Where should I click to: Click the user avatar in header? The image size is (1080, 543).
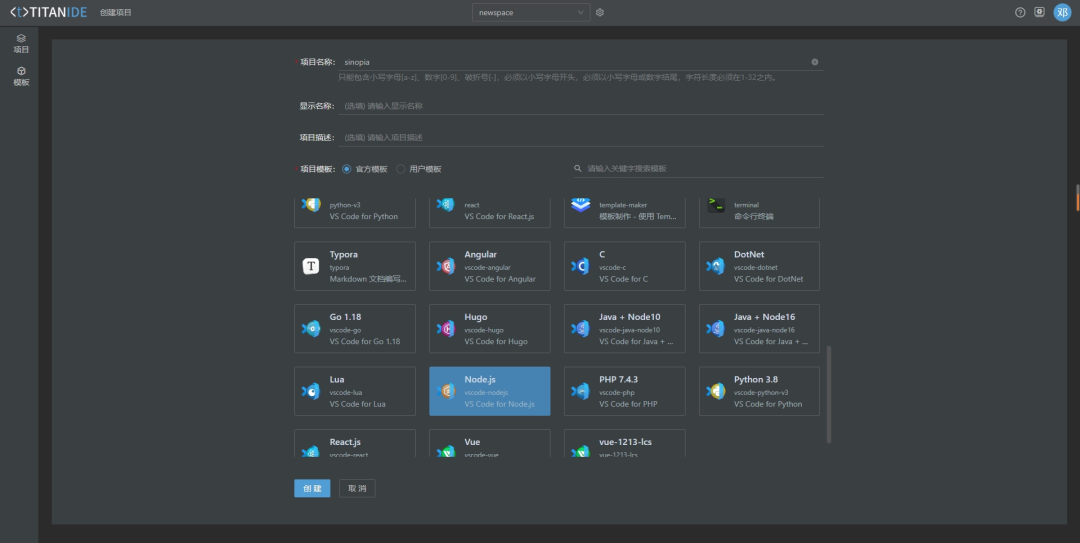[1062, 13]
